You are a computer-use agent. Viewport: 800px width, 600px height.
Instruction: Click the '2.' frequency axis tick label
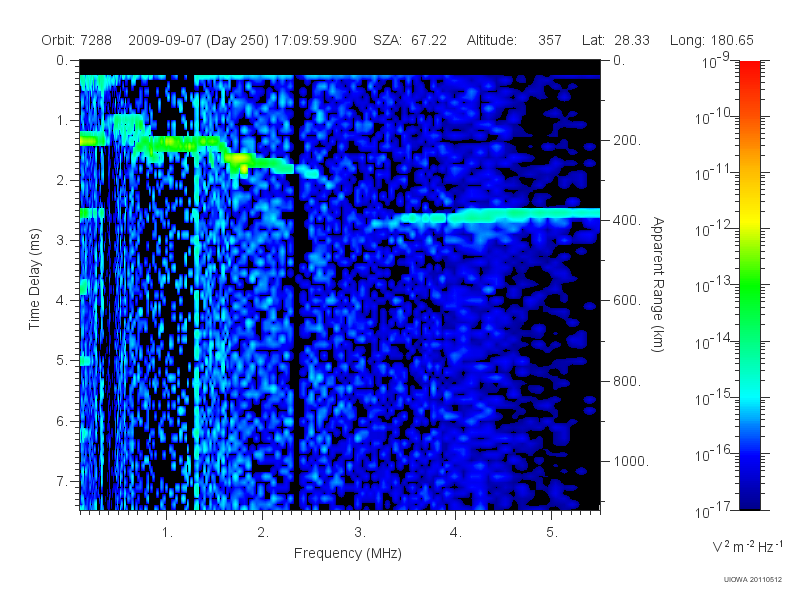pos(263,533)
